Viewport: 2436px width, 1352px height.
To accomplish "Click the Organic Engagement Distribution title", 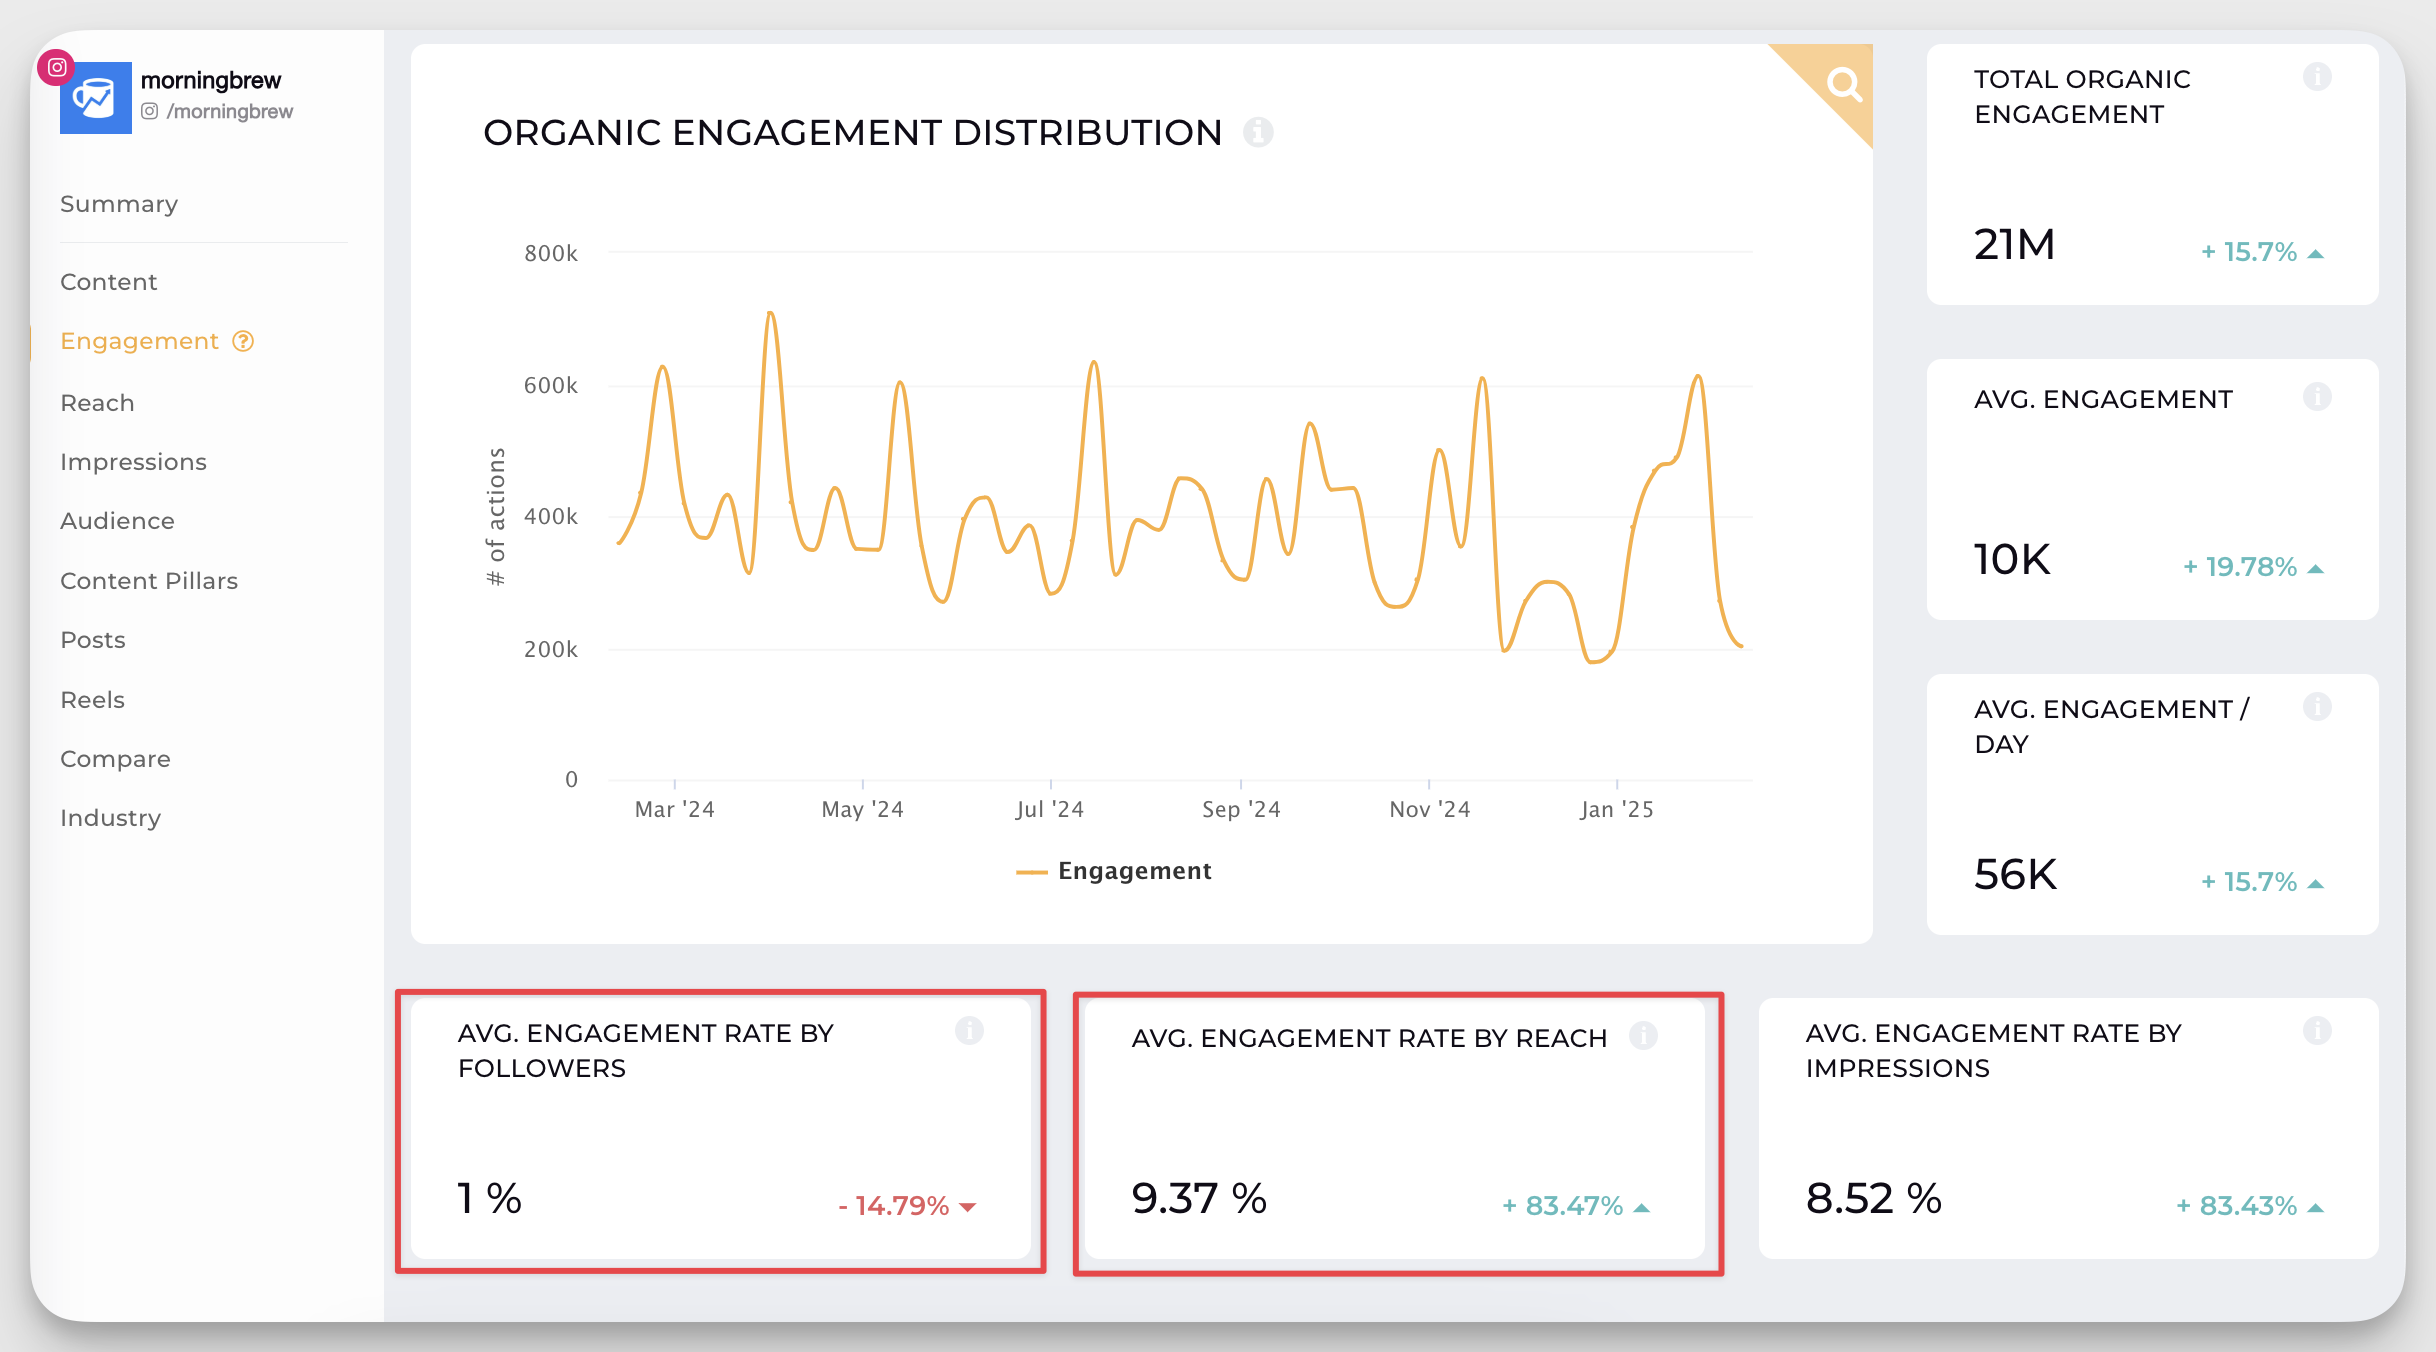I will (x=853, y=132).
